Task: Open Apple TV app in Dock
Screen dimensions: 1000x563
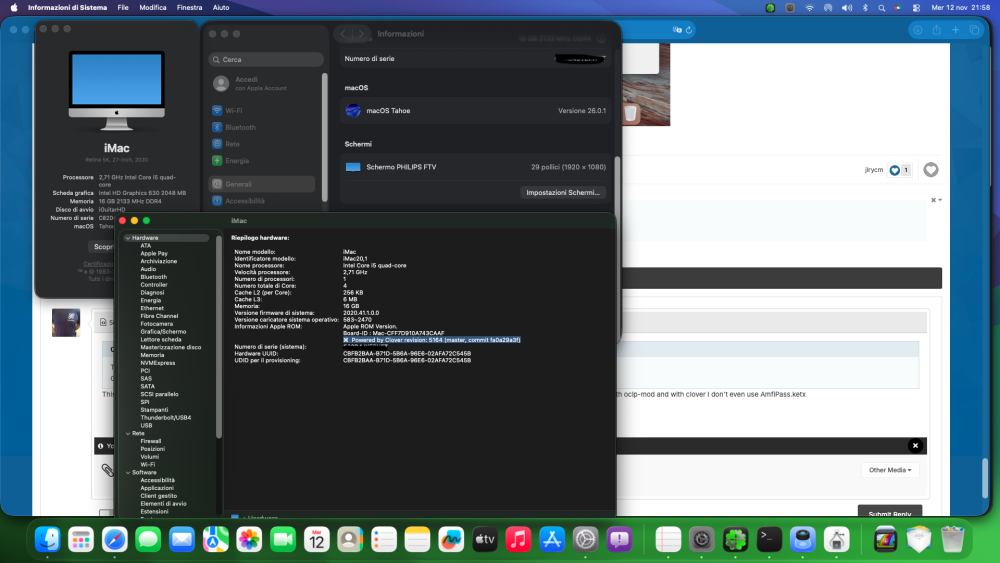Action: (x=485, y=539)
